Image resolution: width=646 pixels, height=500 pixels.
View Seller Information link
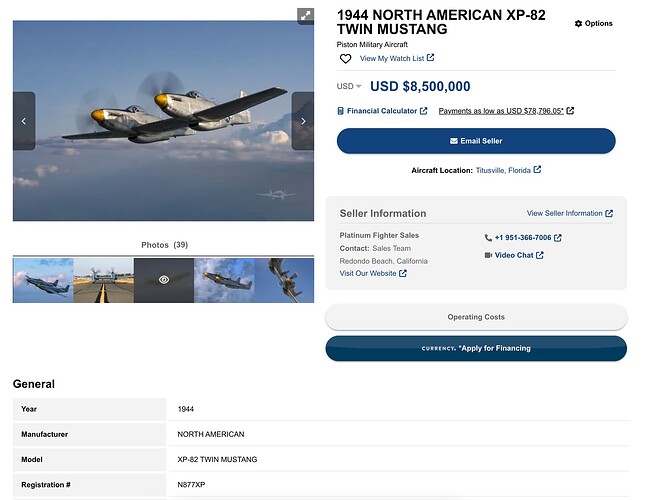[x=570, y=213]
